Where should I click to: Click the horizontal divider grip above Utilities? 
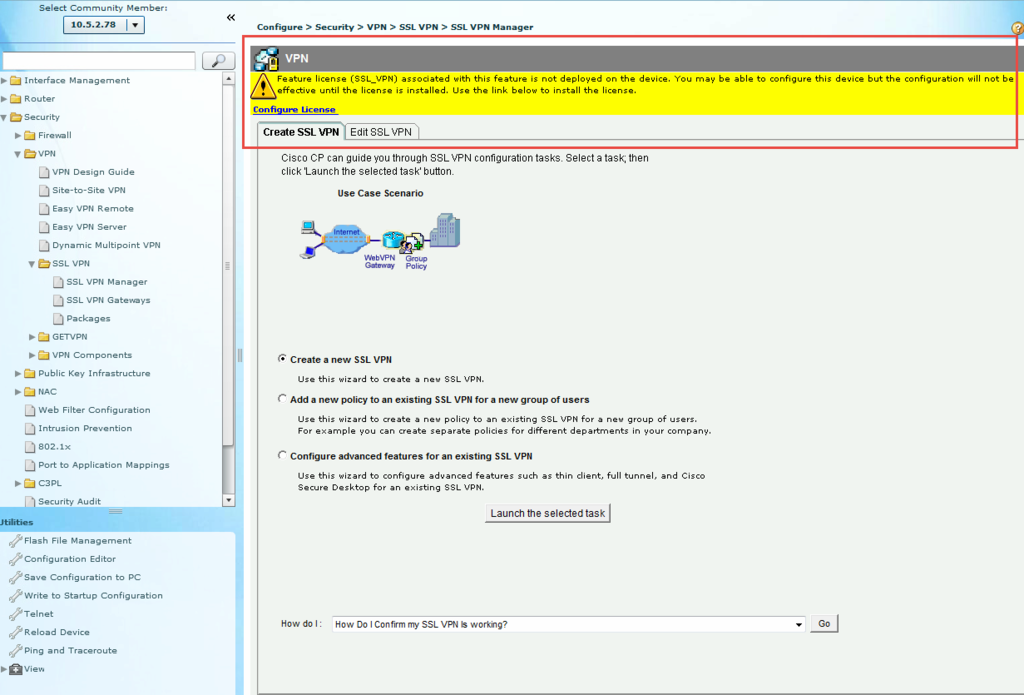tap(116, 511)
